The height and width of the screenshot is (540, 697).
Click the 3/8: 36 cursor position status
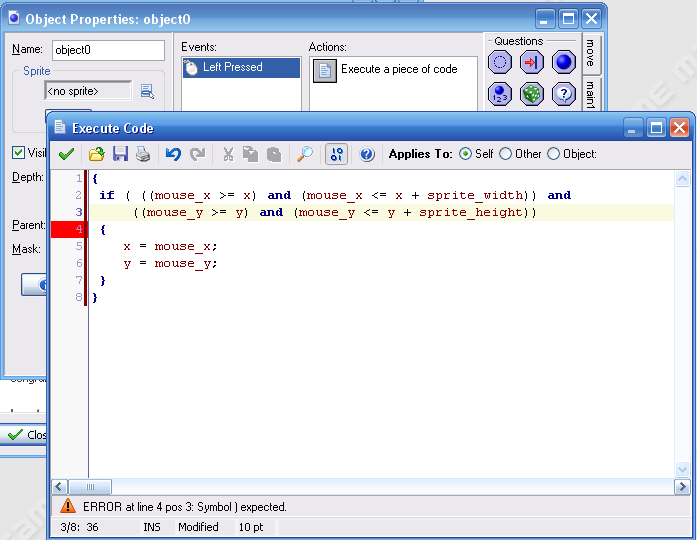point(80,527)
